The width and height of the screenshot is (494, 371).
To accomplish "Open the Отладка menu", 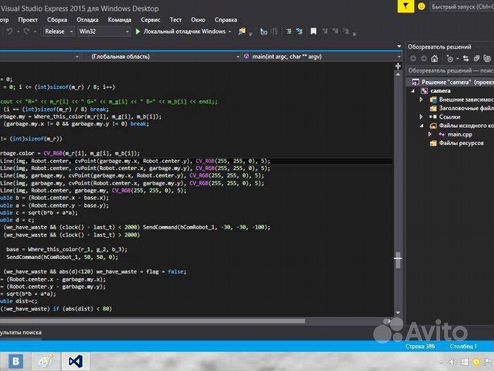I will (x=87, y=20).
